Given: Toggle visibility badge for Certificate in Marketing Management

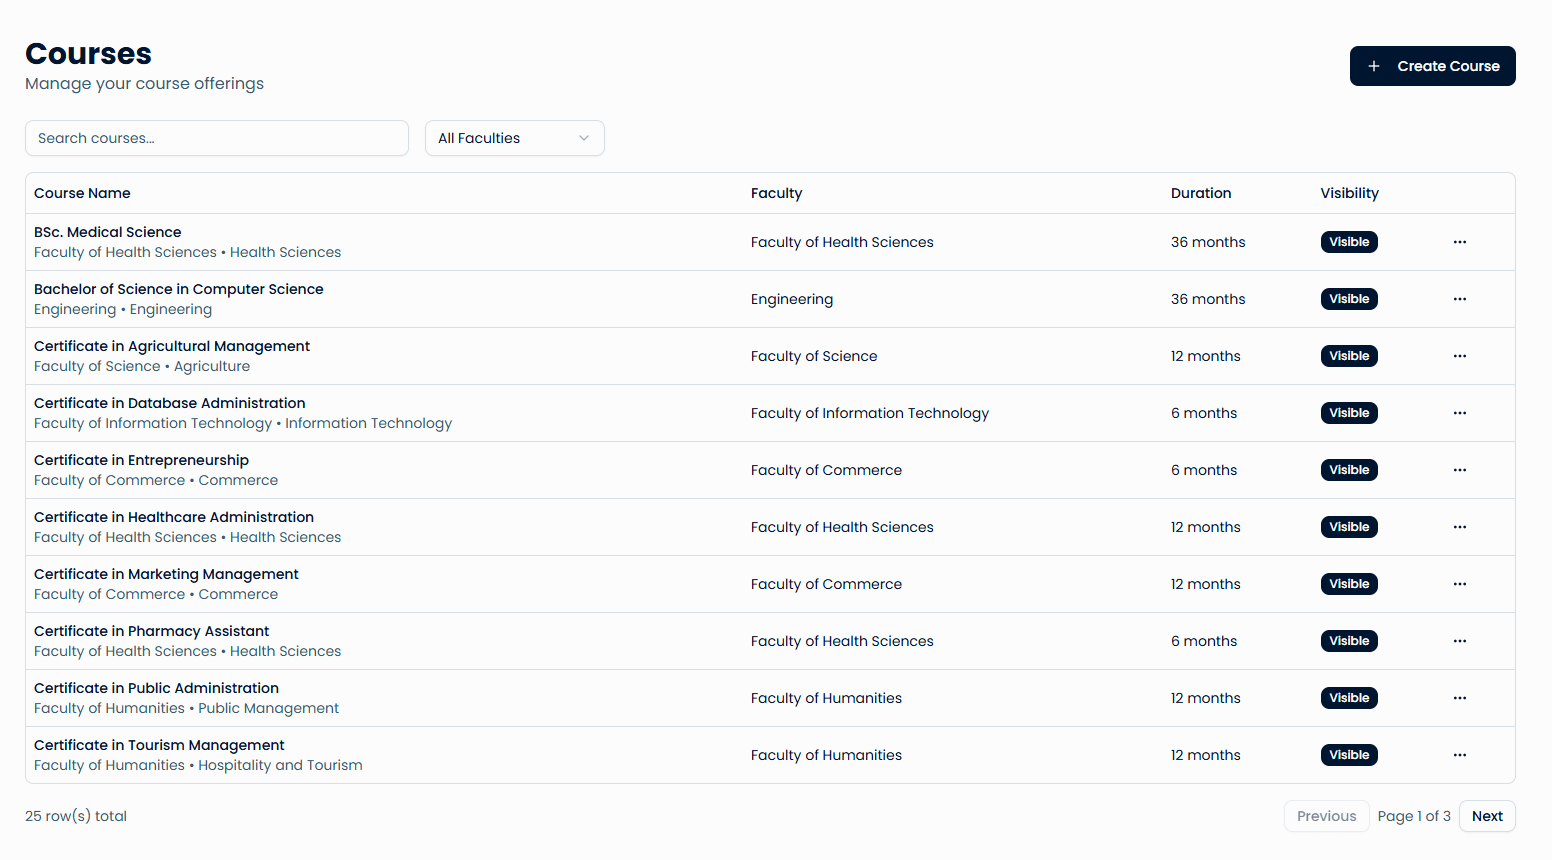Looking at the screenshot, I should pyautogui.click(x=1349, y=583).
